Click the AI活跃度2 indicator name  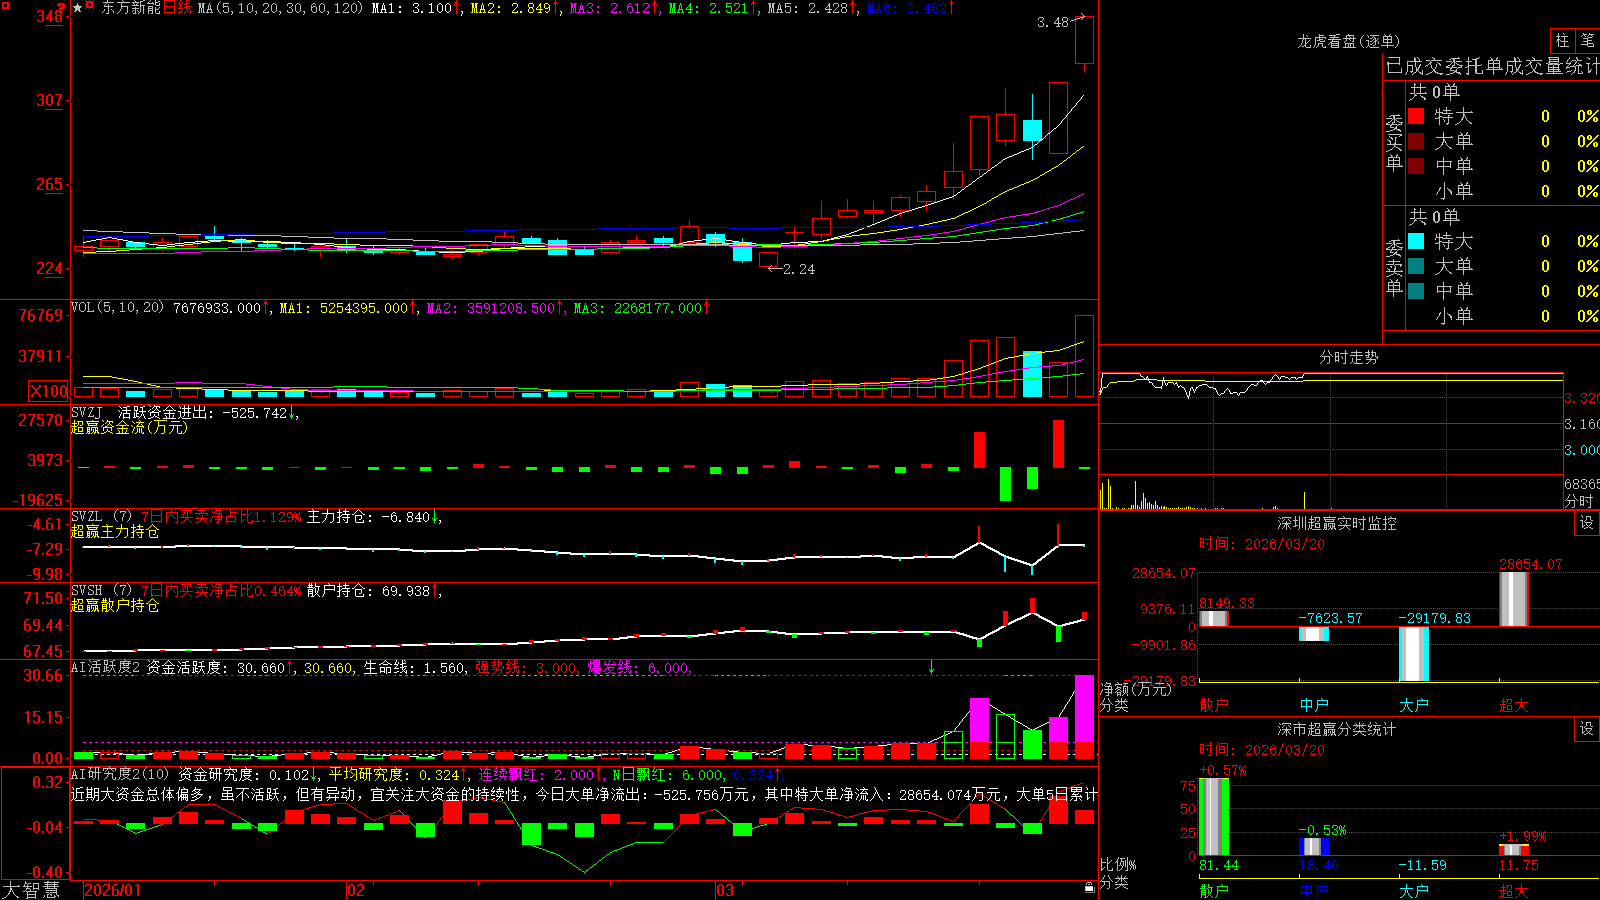(106, 668)
